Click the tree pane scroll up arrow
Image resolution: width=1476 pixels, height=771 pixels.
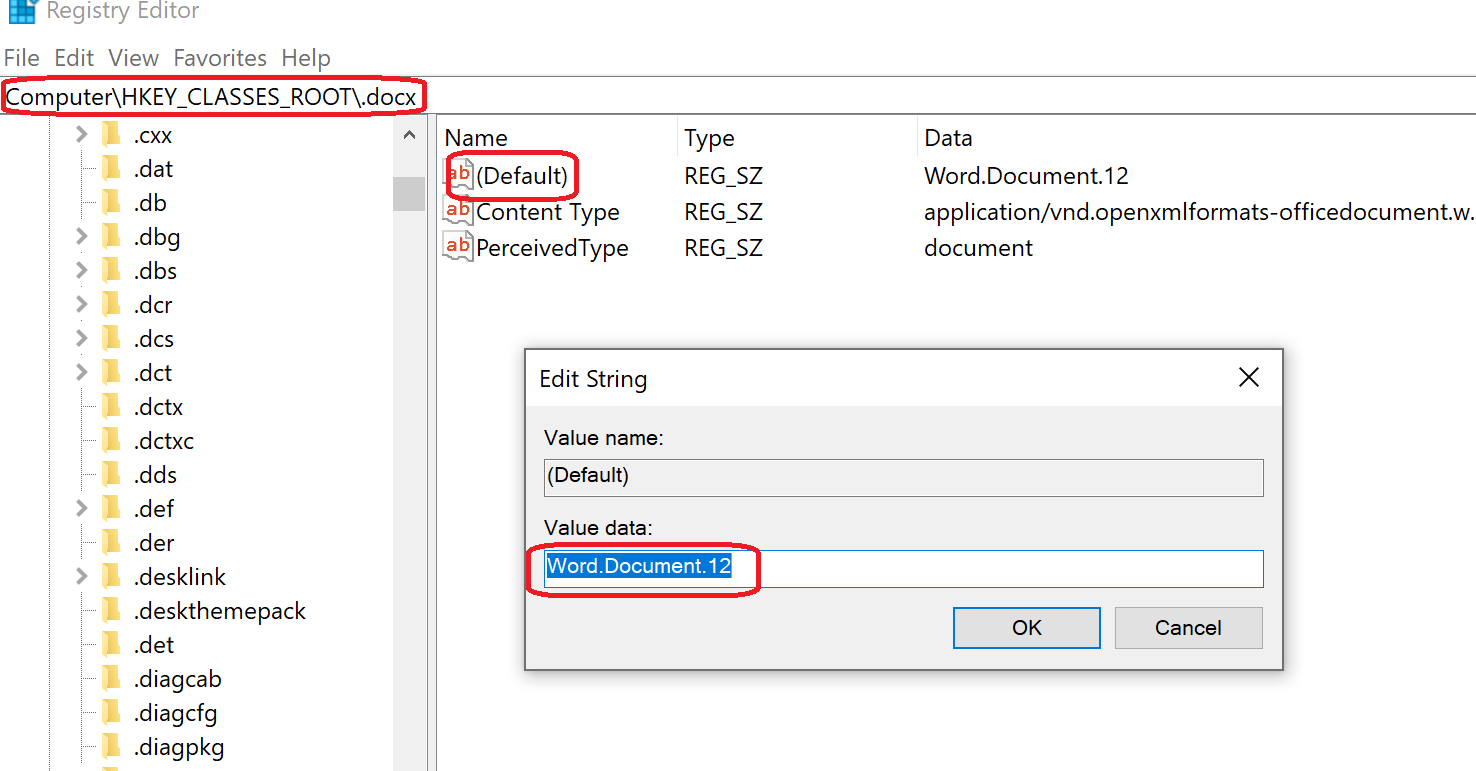point(409,135)
